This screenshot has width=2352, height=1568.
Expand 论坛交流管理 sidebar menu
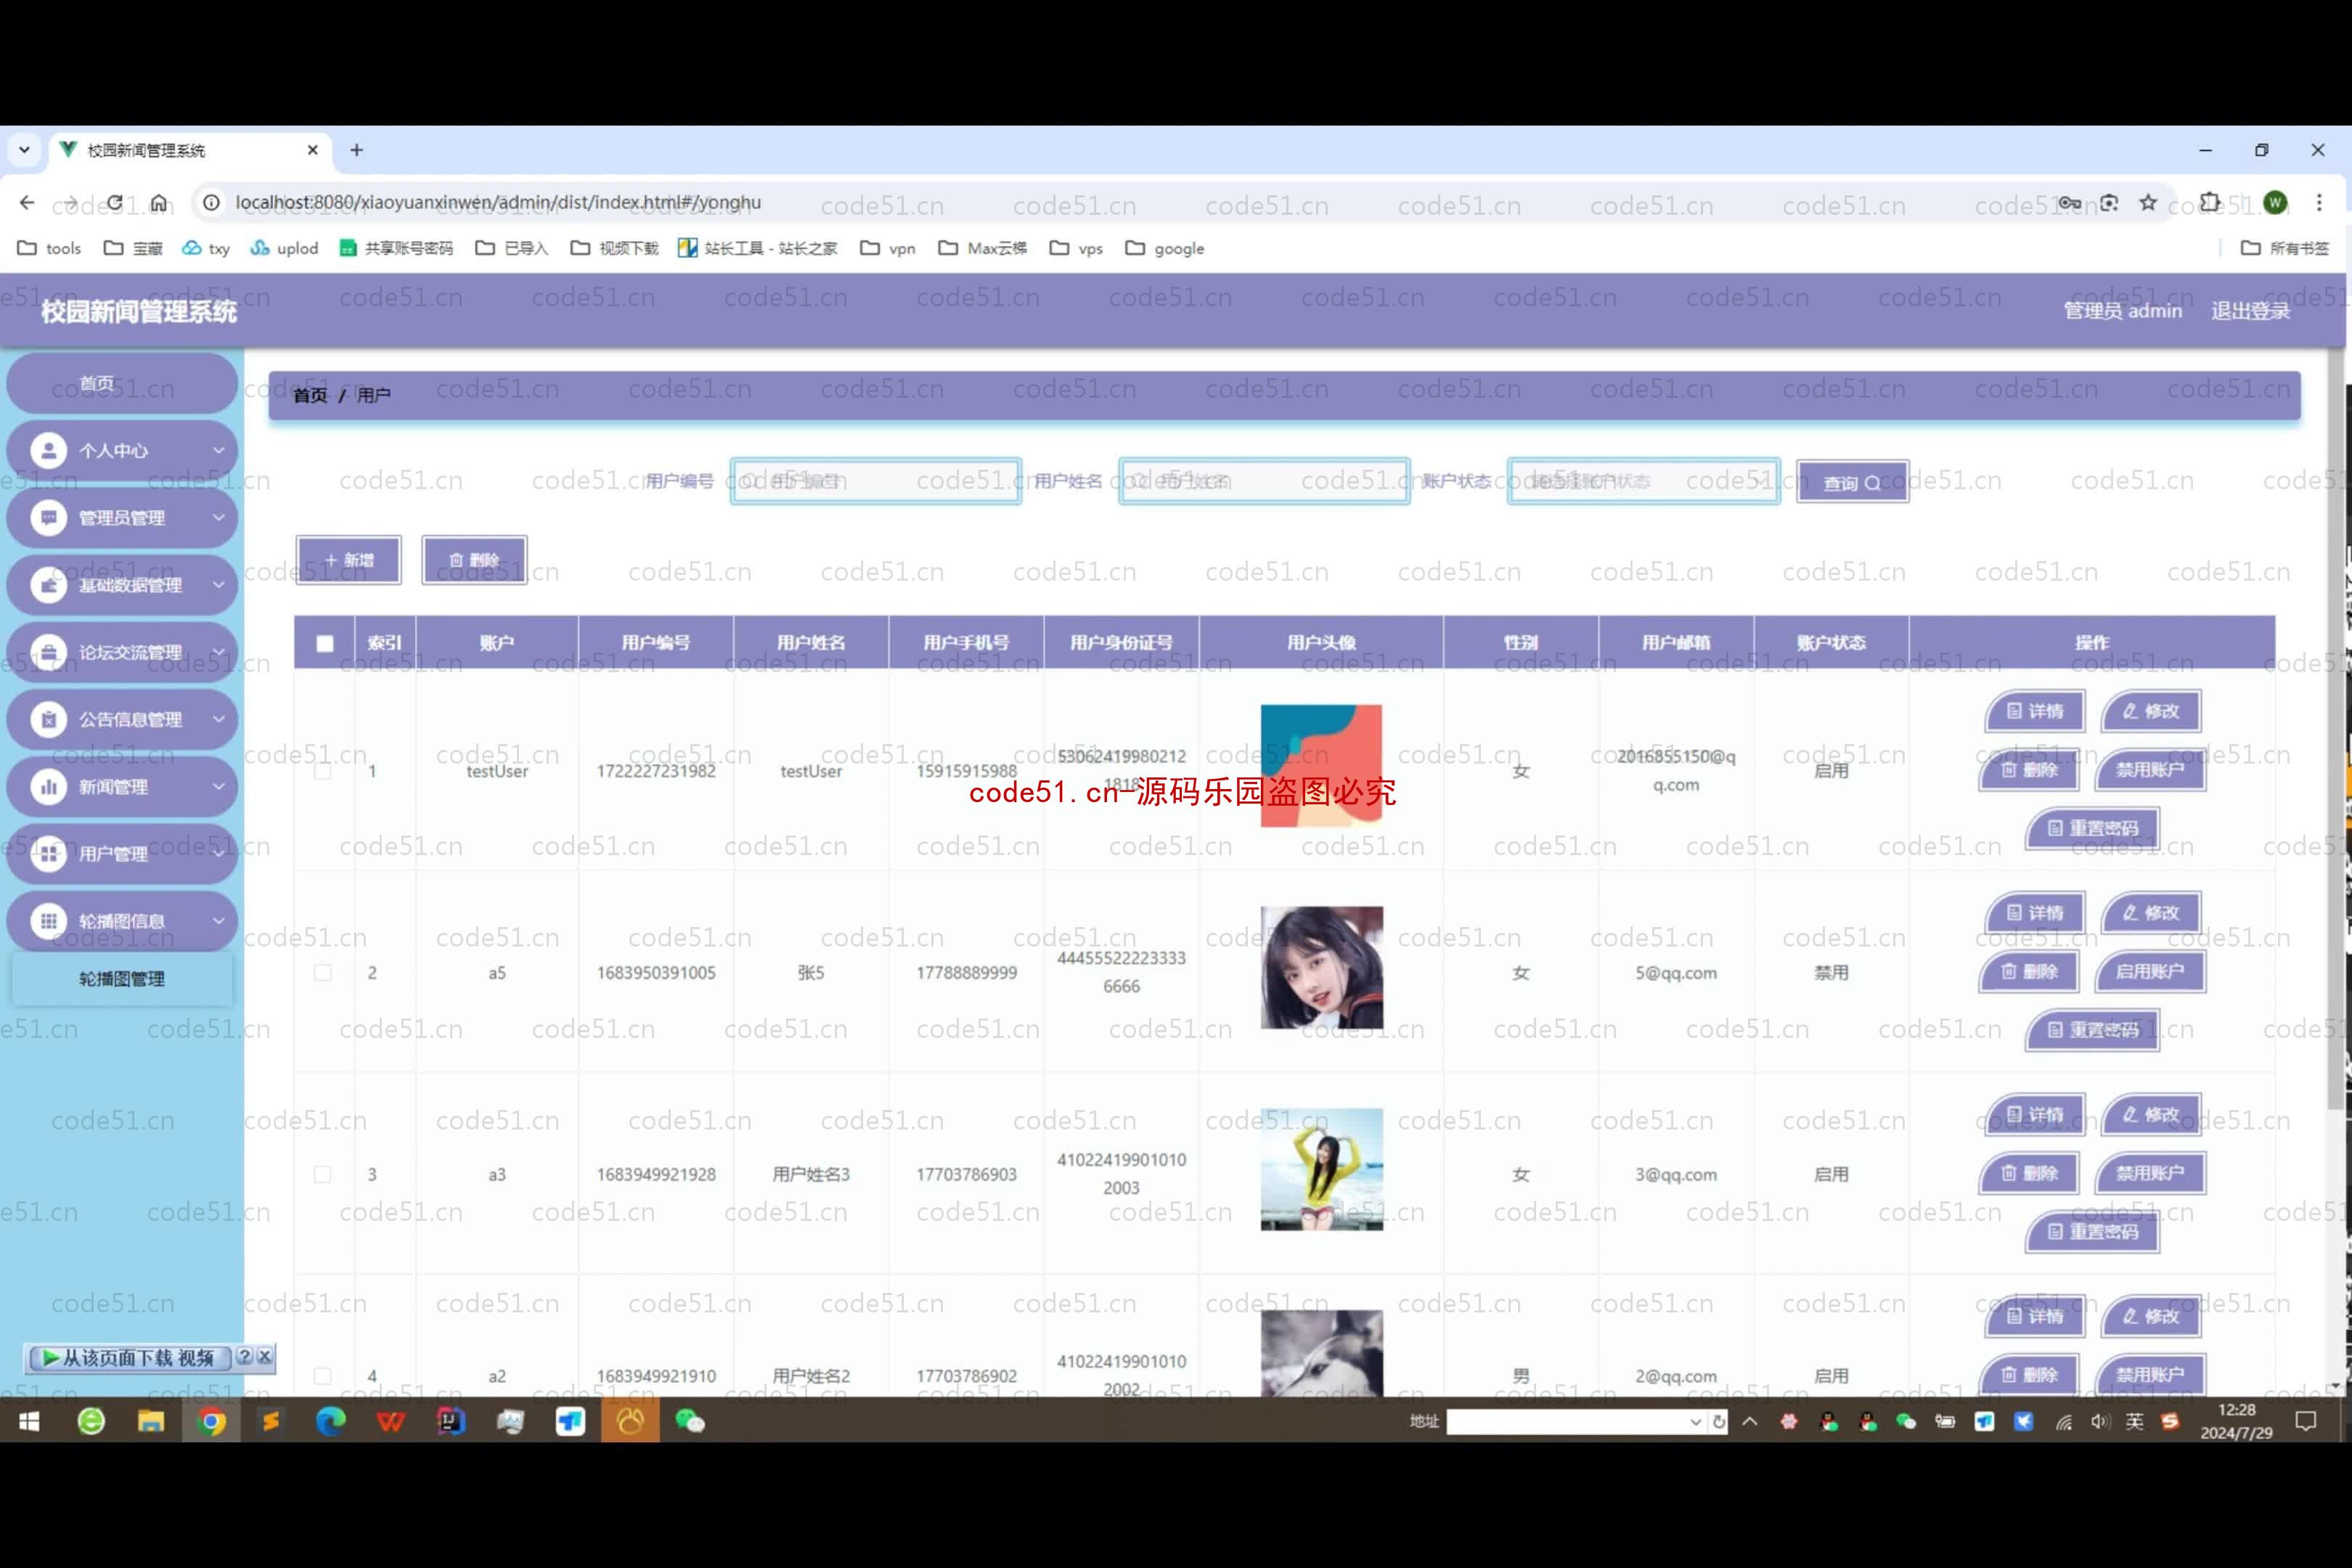click(x=123, y=651)
